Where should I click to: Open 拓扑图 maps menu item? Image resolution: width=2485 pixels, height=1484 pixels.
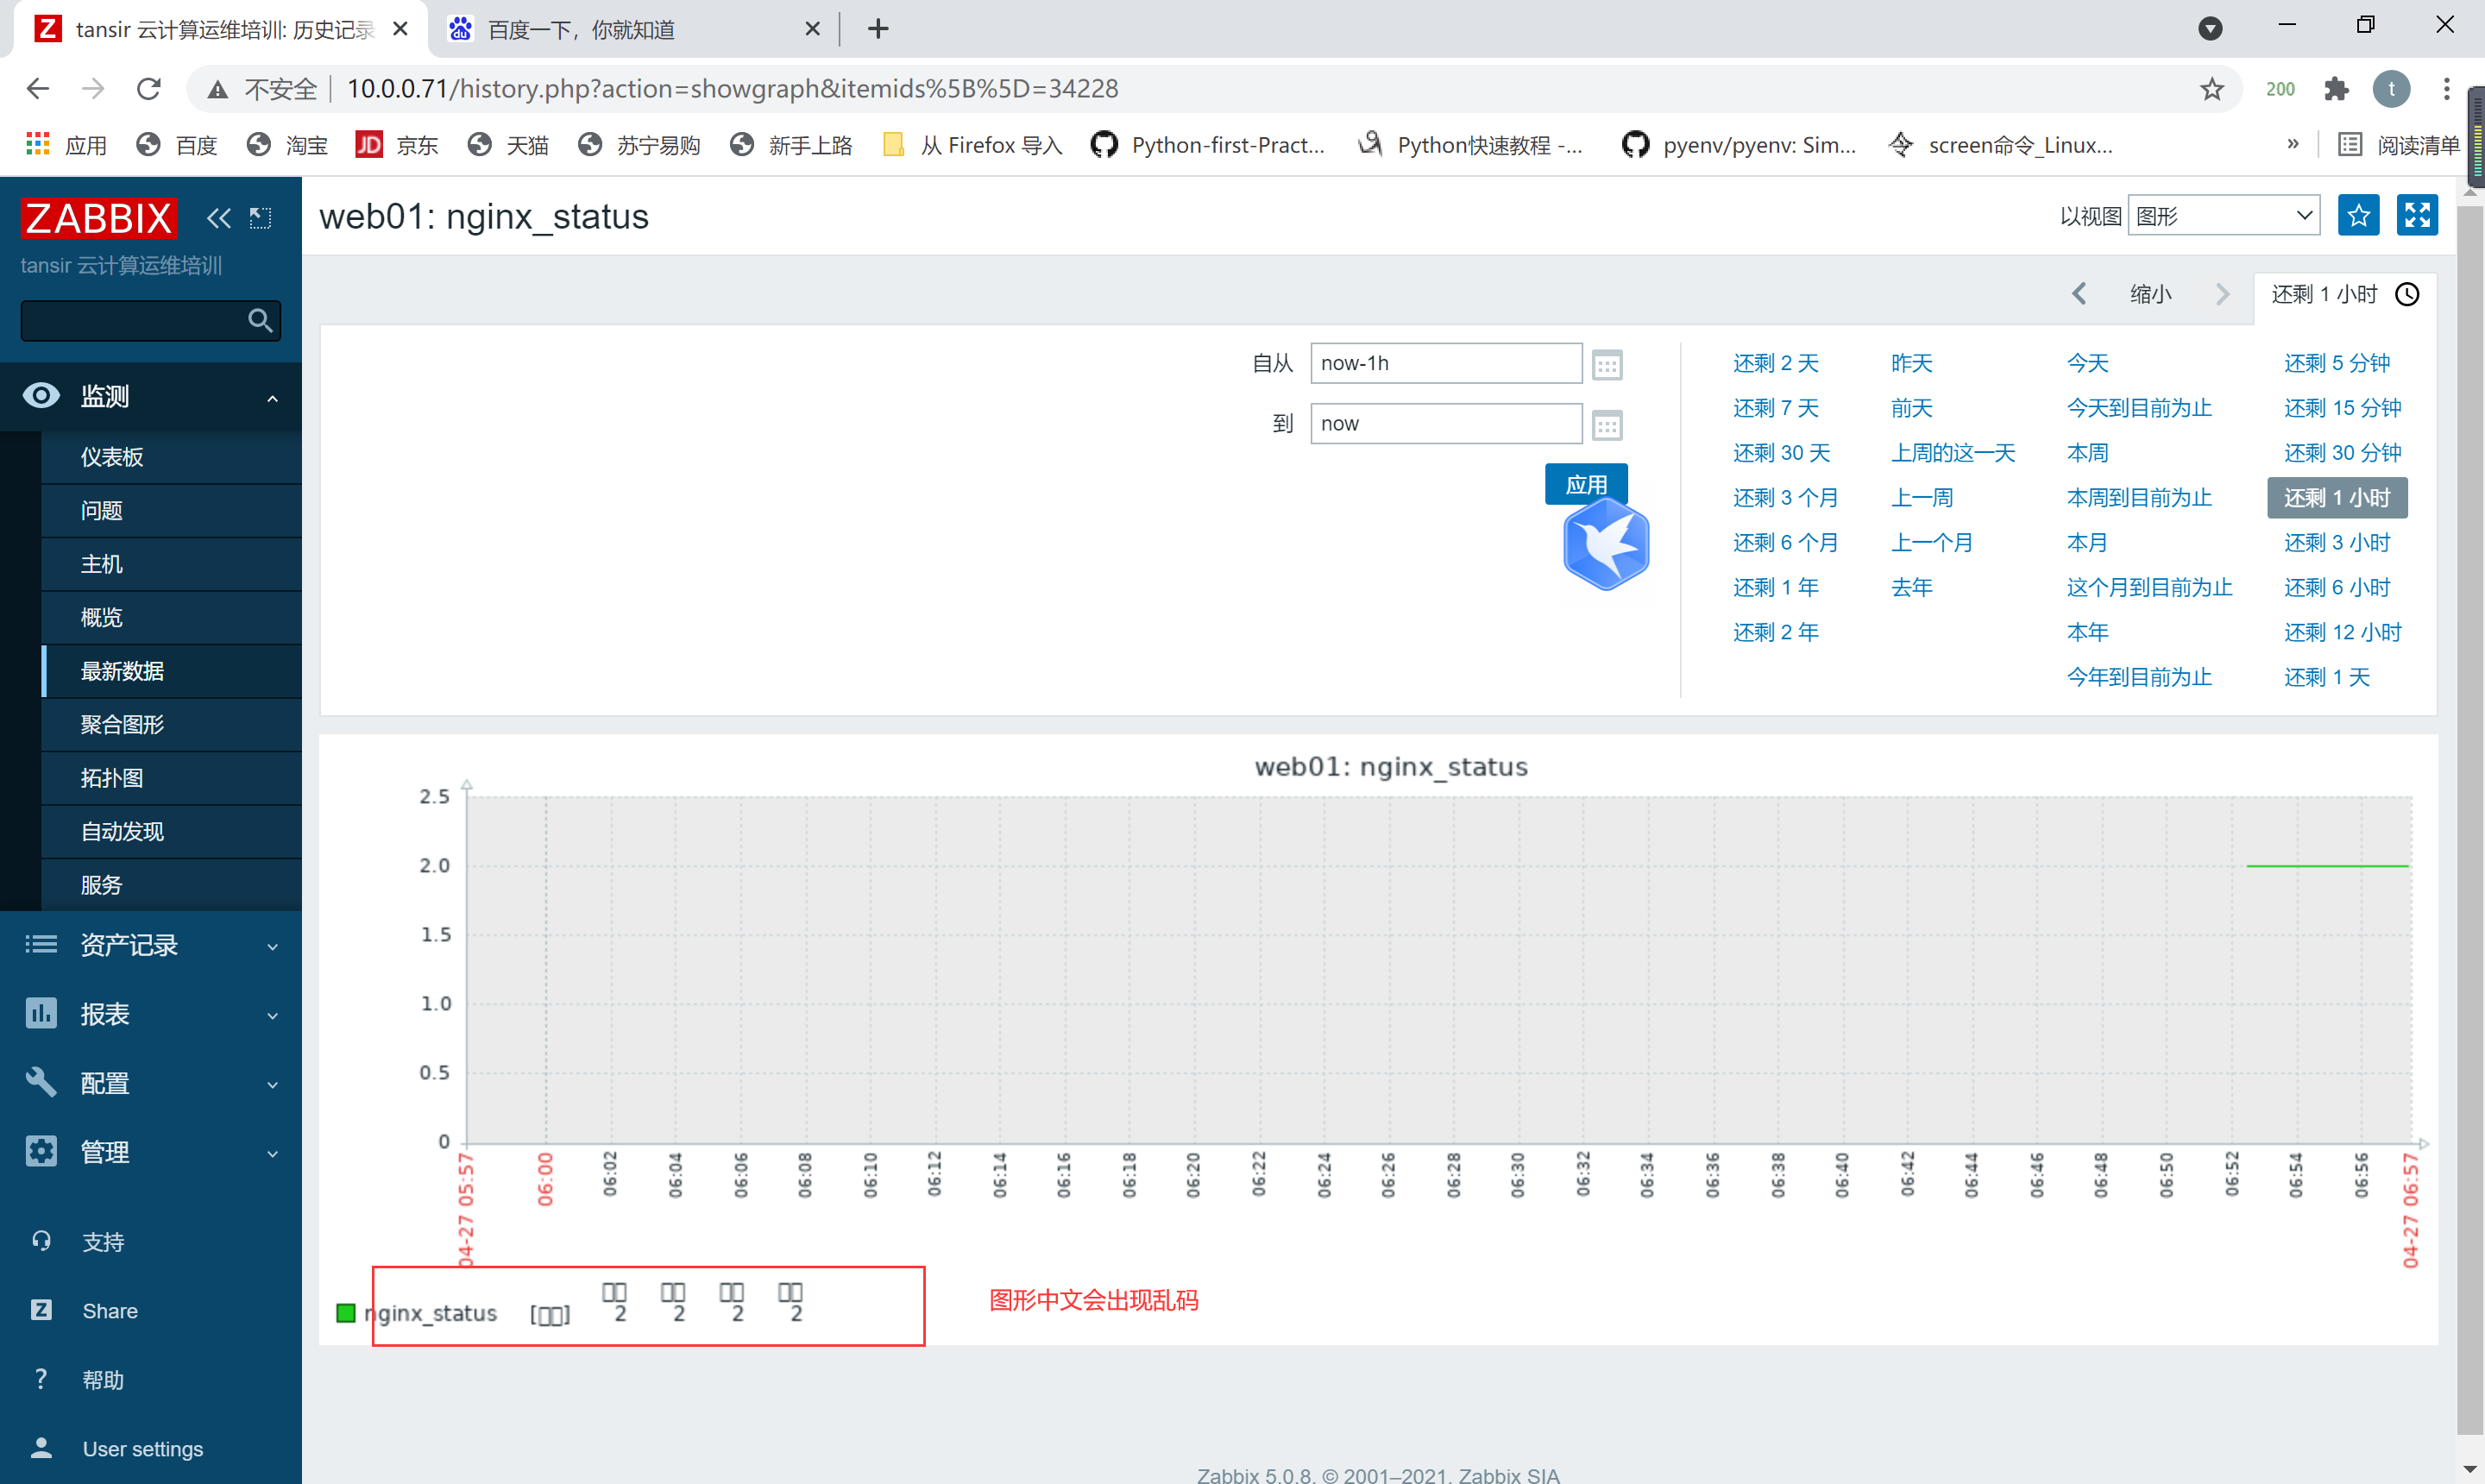(x=172, y=778)
